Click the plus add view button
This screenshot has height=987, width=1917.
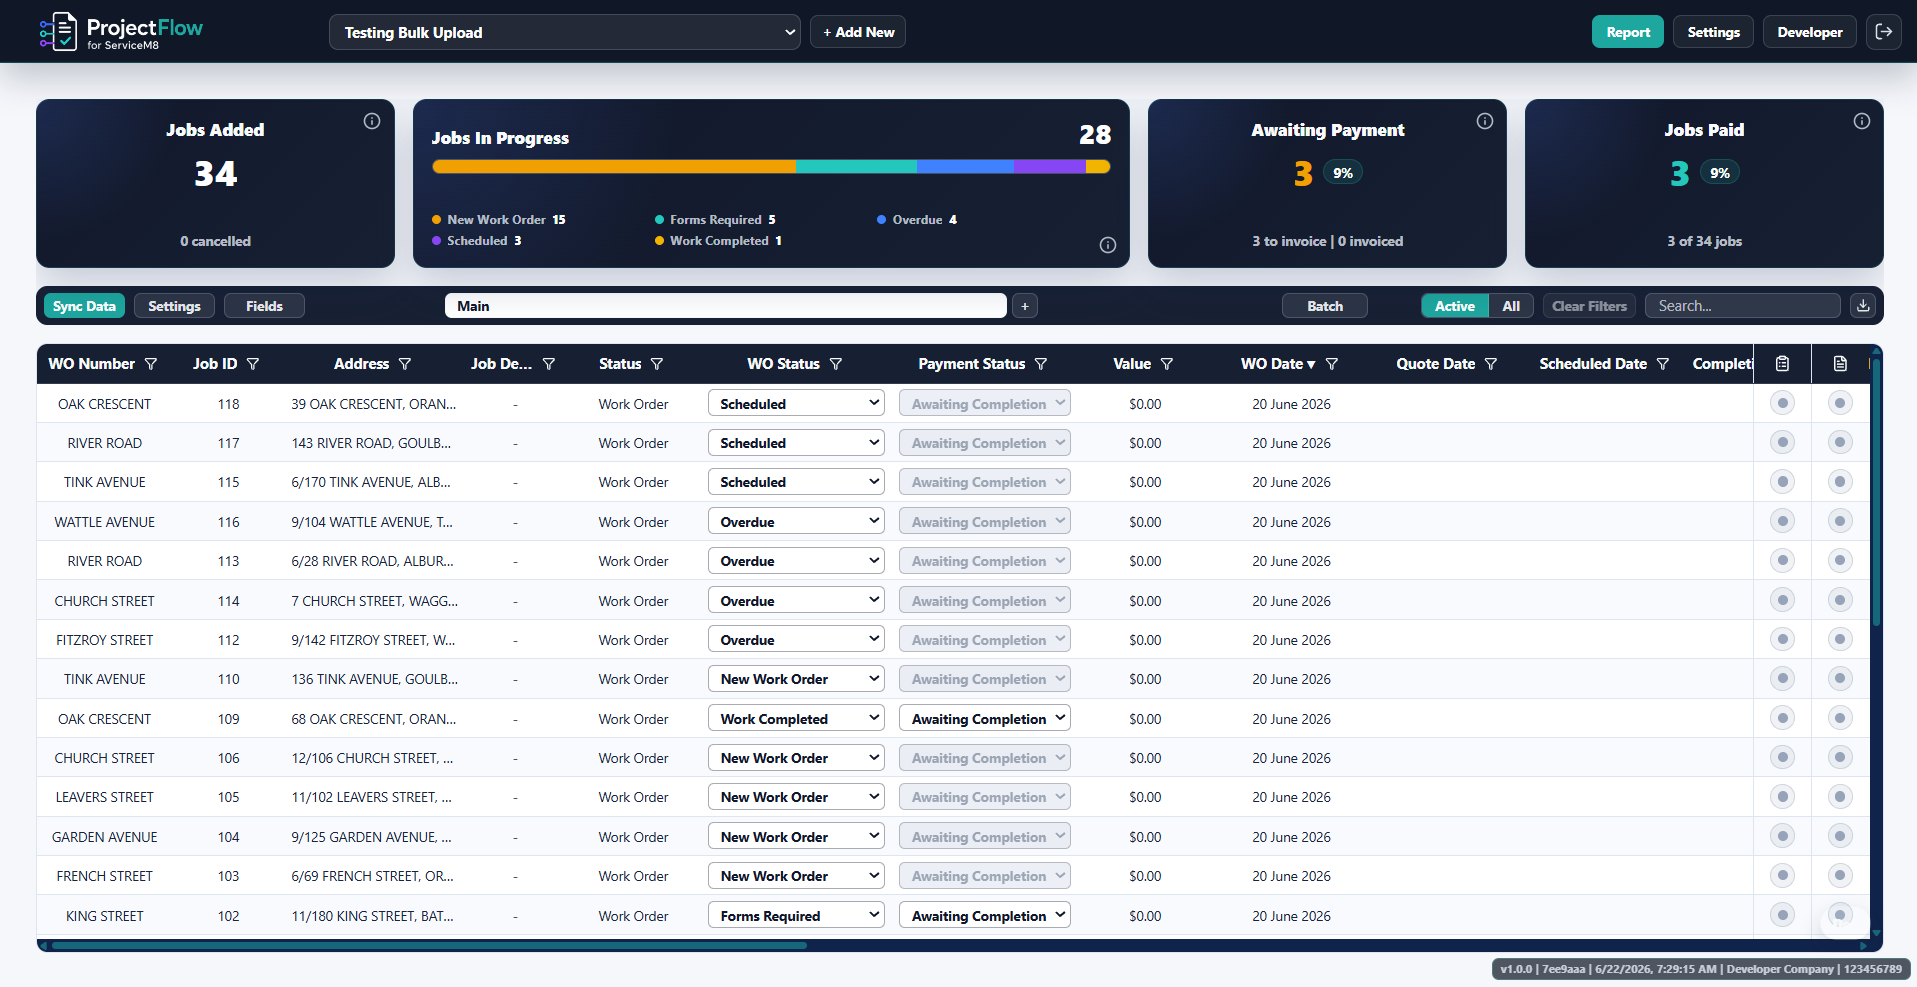(x=1025, y=306)
